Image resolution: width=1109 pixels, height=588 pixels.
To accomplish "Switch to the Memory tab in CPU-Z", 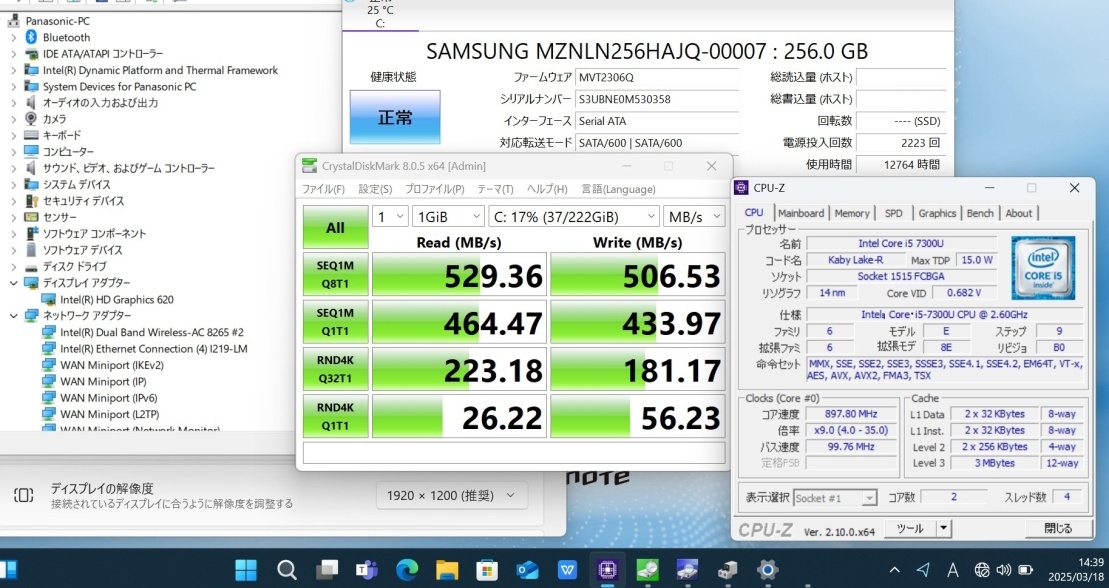I will (x=852, y=213).
